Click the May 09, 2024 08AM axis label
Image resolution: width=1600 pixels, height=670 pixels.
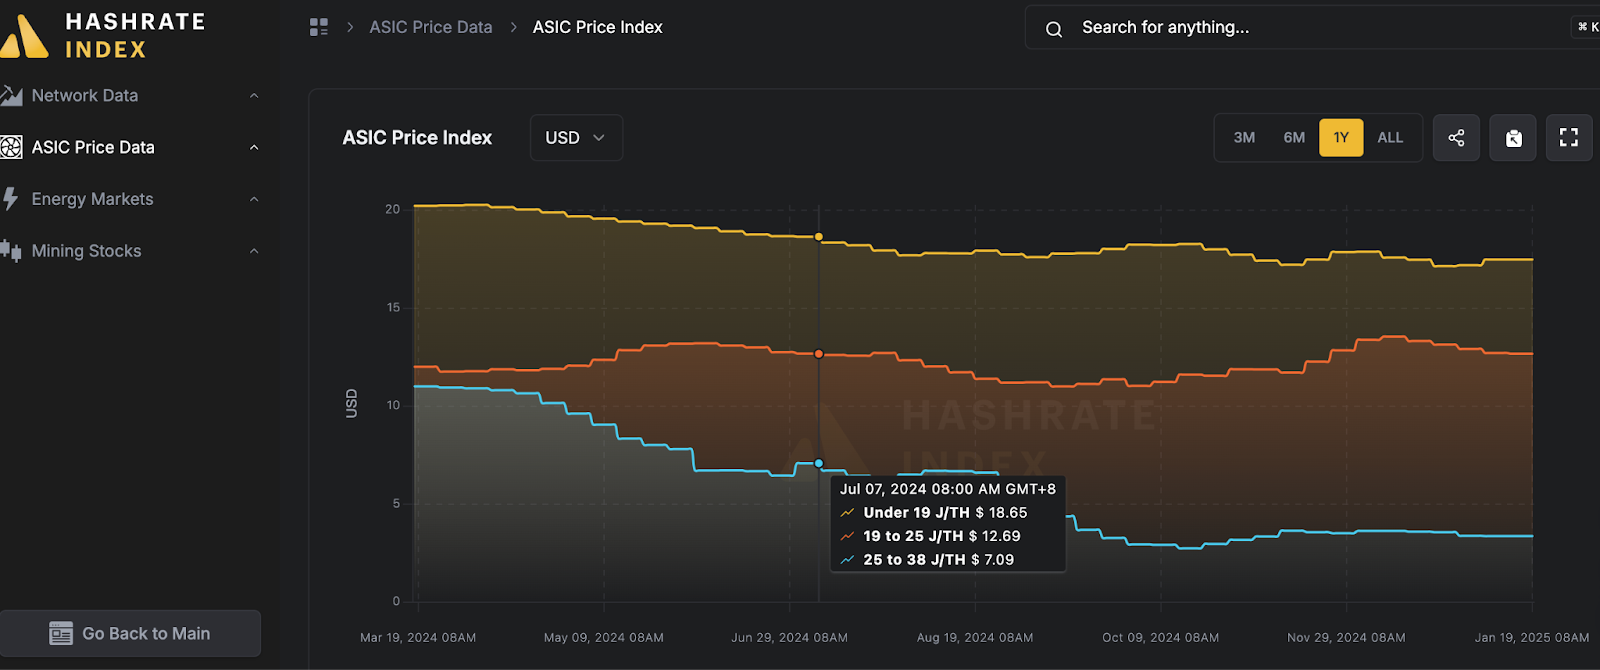point(604,638)
